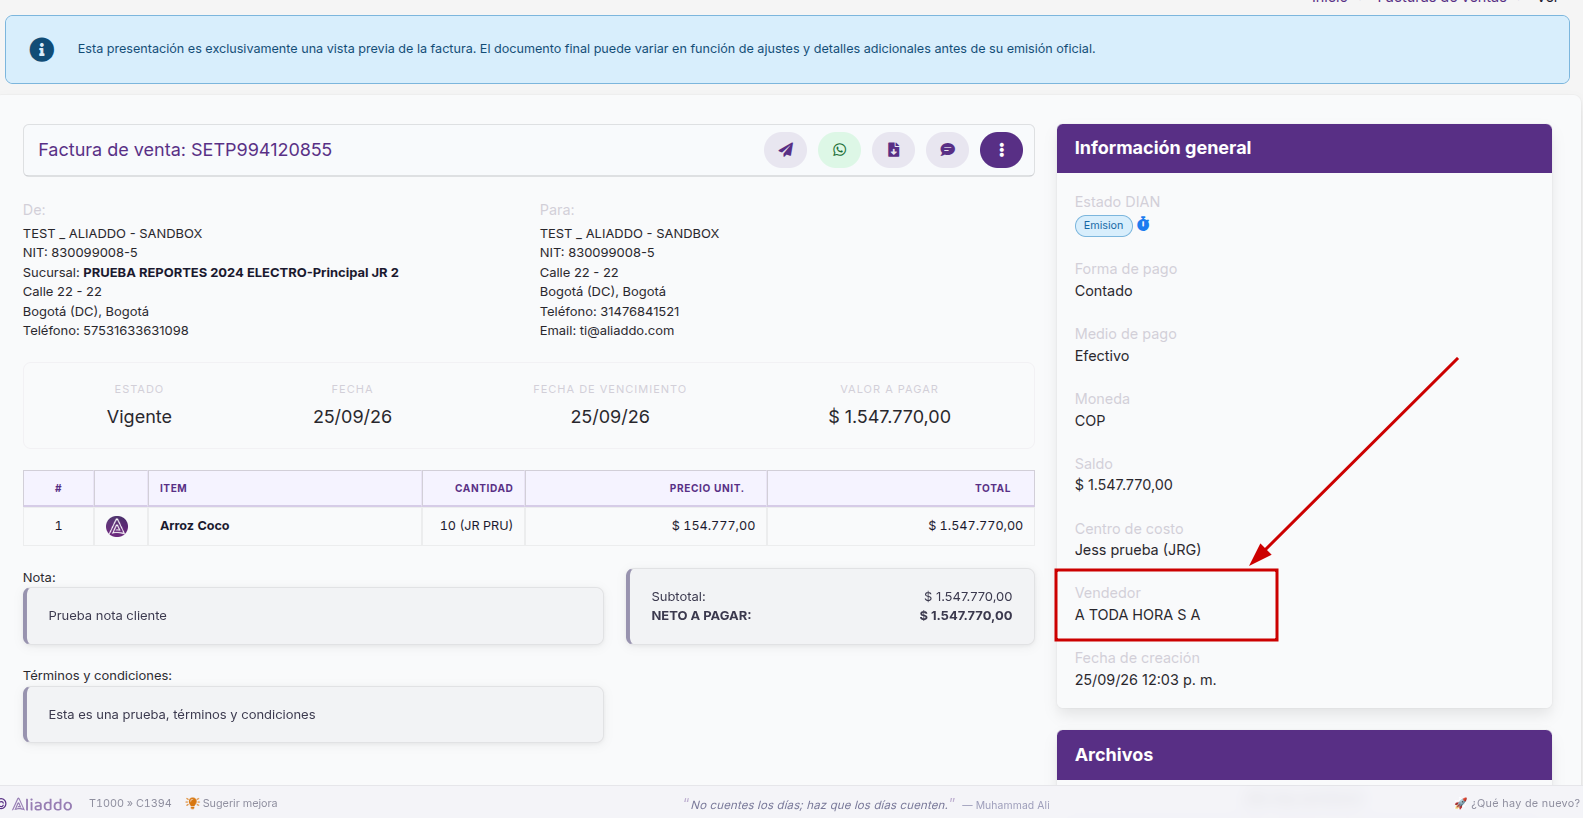Select the Arroz Coco item name
The image size is (1583, 818).
coord(195,526)
